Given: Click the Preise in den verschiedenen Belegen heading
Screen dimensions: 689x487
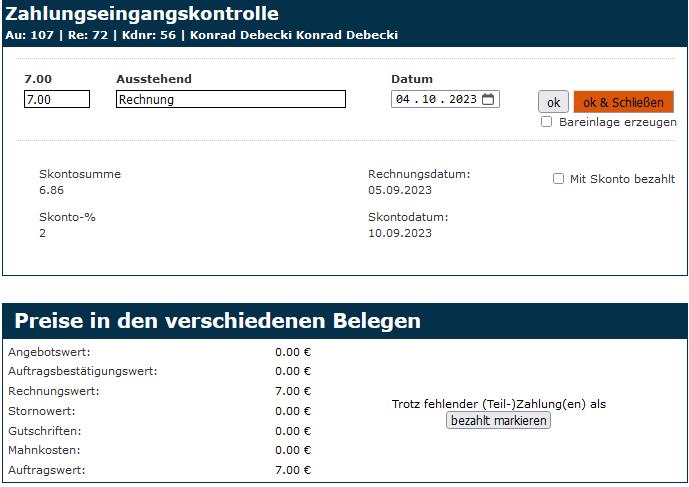Looking at the screenshot, I should pos(217,321).
